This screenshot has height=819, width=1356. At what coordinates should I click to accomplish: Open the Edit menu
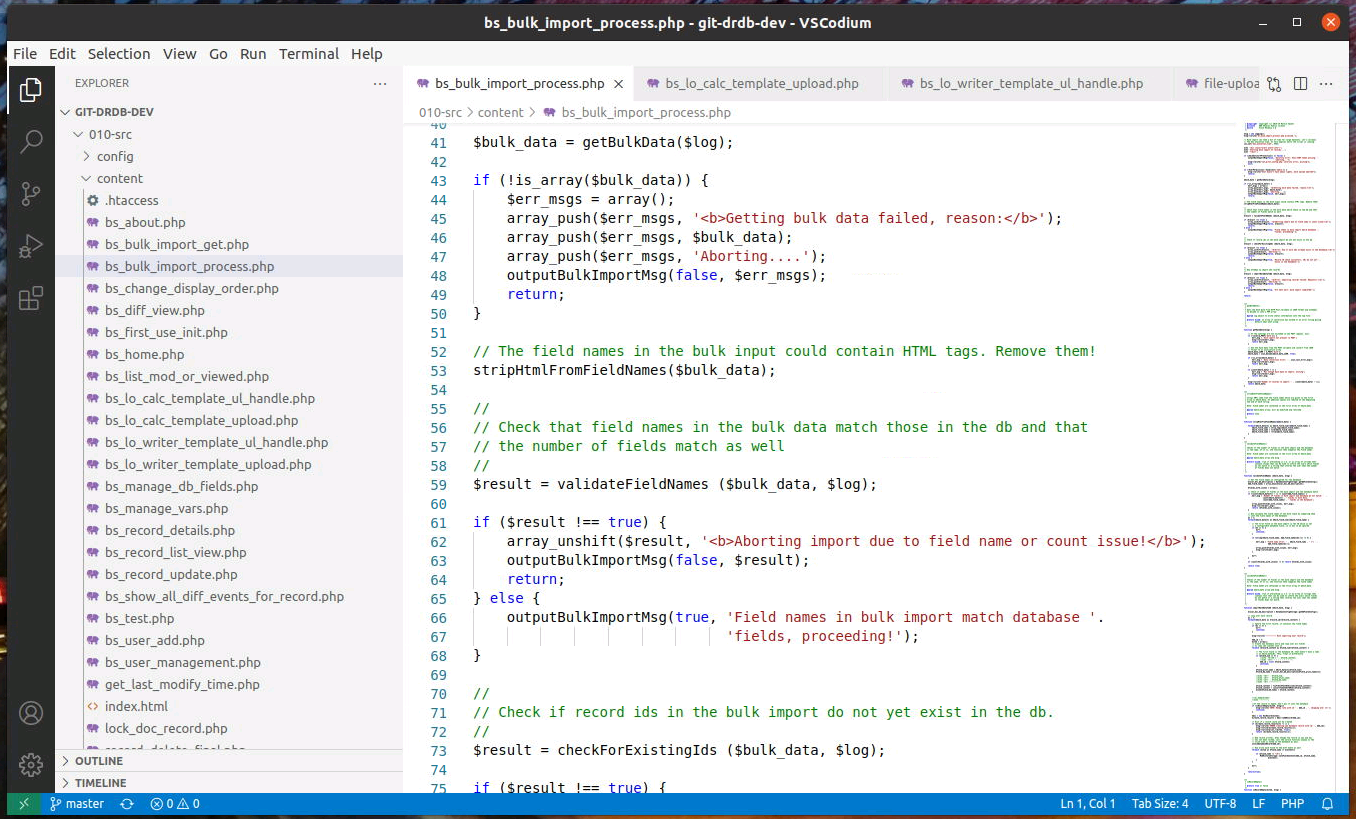[62, 54]
